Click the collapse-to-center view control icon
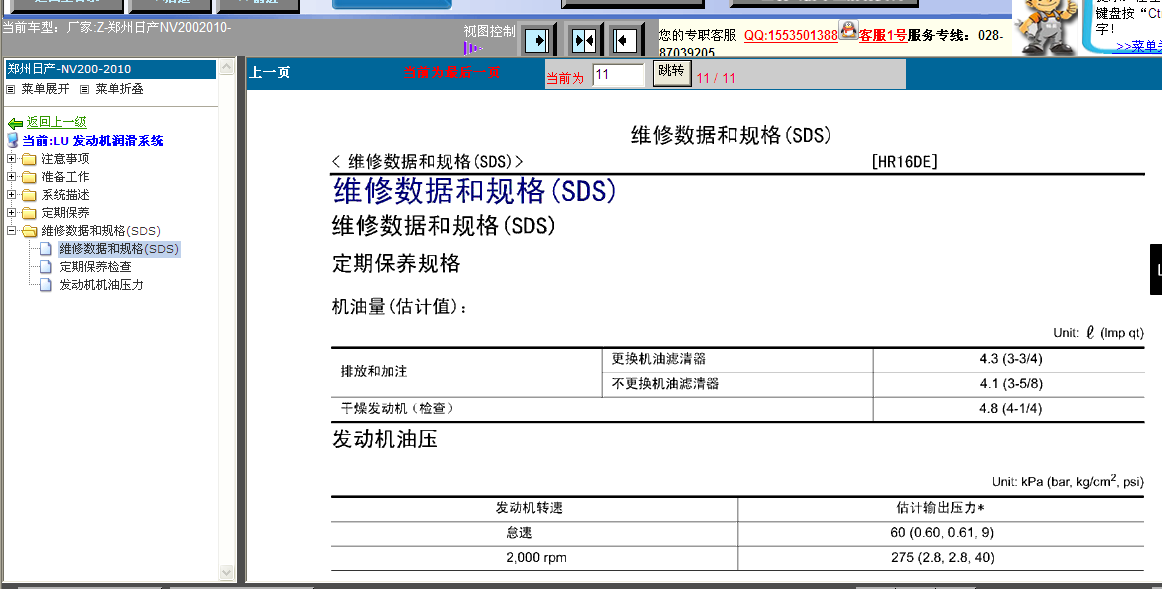This screenshot has height=589, width=1162. 584,40
